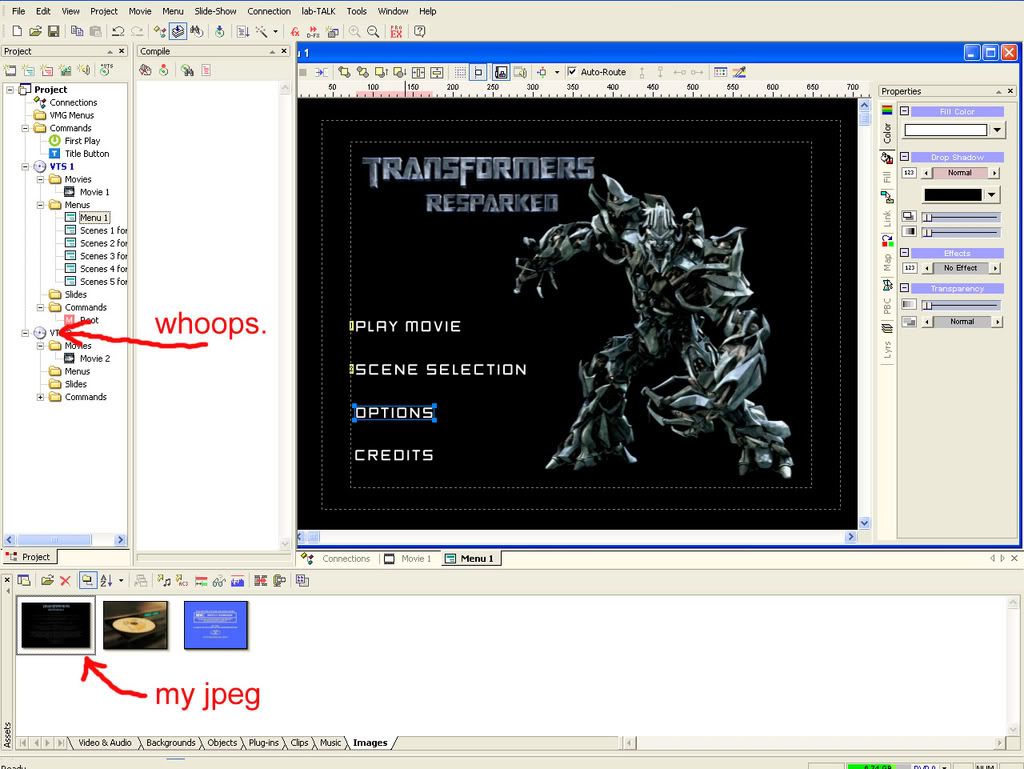The width and height of the screenshot is (1024, 769).
Task: Click the Copy icon in main toolbar
Action: pos(76,31)
